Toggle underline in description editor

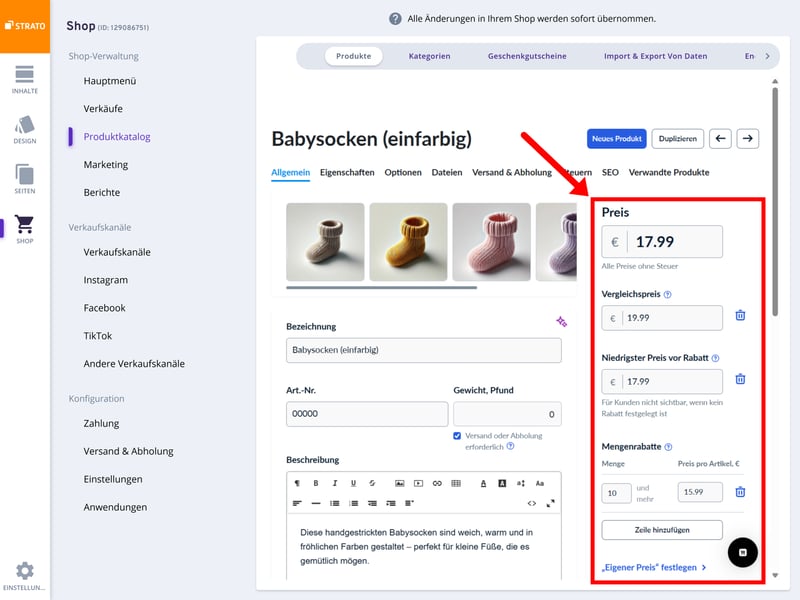pyautogui.click(x=353, y=483)
